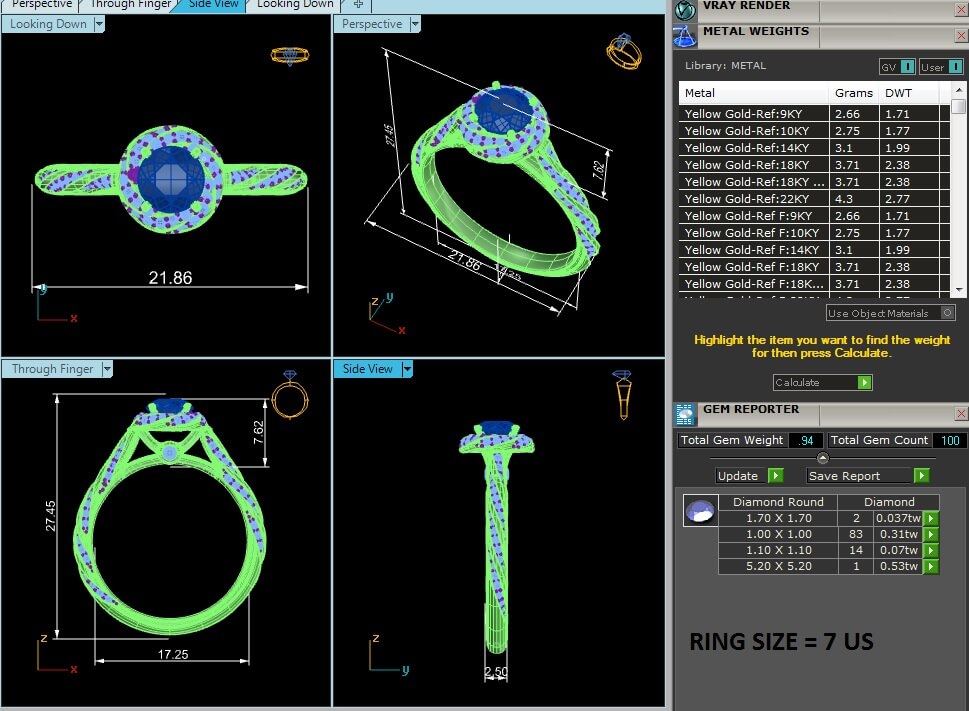
Task: Open the Through Finger viewport dropdown arrow
Action: coord(106,369)
